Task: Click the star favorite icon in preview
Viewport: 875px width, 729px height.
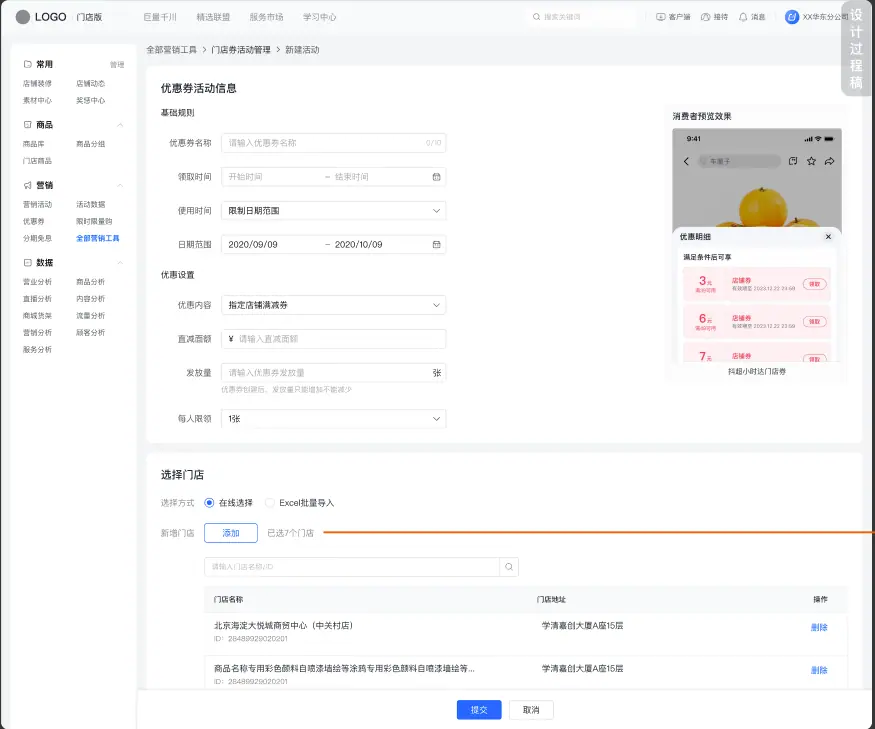Action: [811, 161]
